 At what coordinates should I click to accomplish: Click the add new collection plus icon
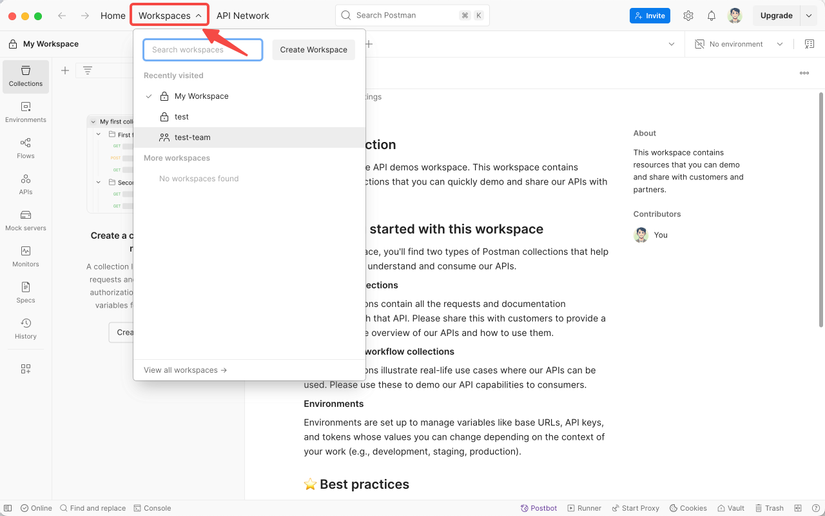click(x=65, y=70)
